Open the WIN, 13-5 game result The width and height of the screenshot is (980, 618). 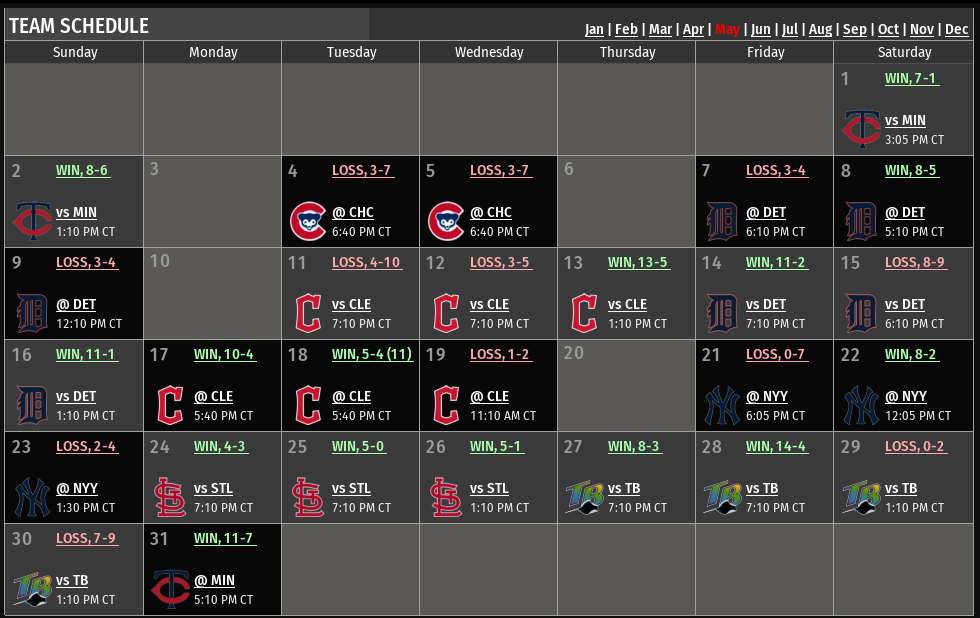click(637, 262)
